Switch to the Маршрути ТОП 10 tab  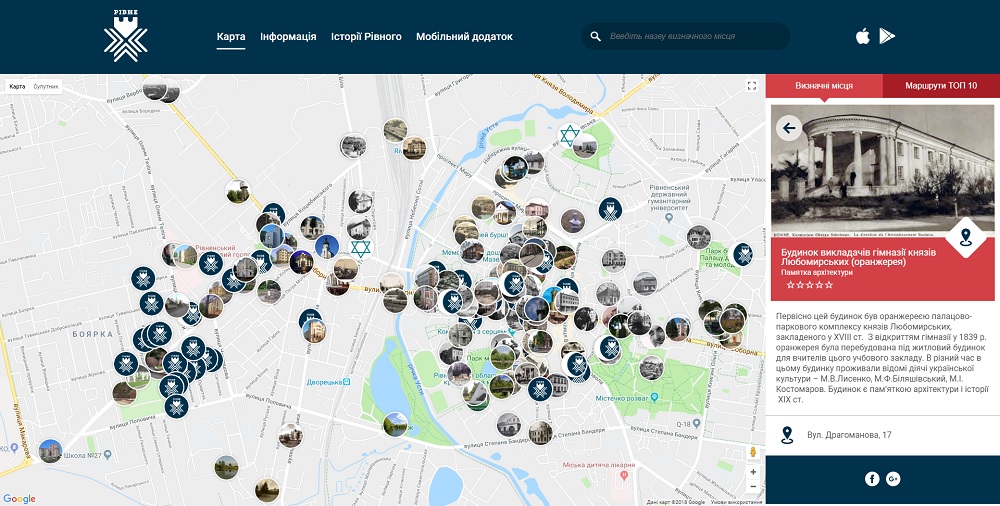point(941,86)
